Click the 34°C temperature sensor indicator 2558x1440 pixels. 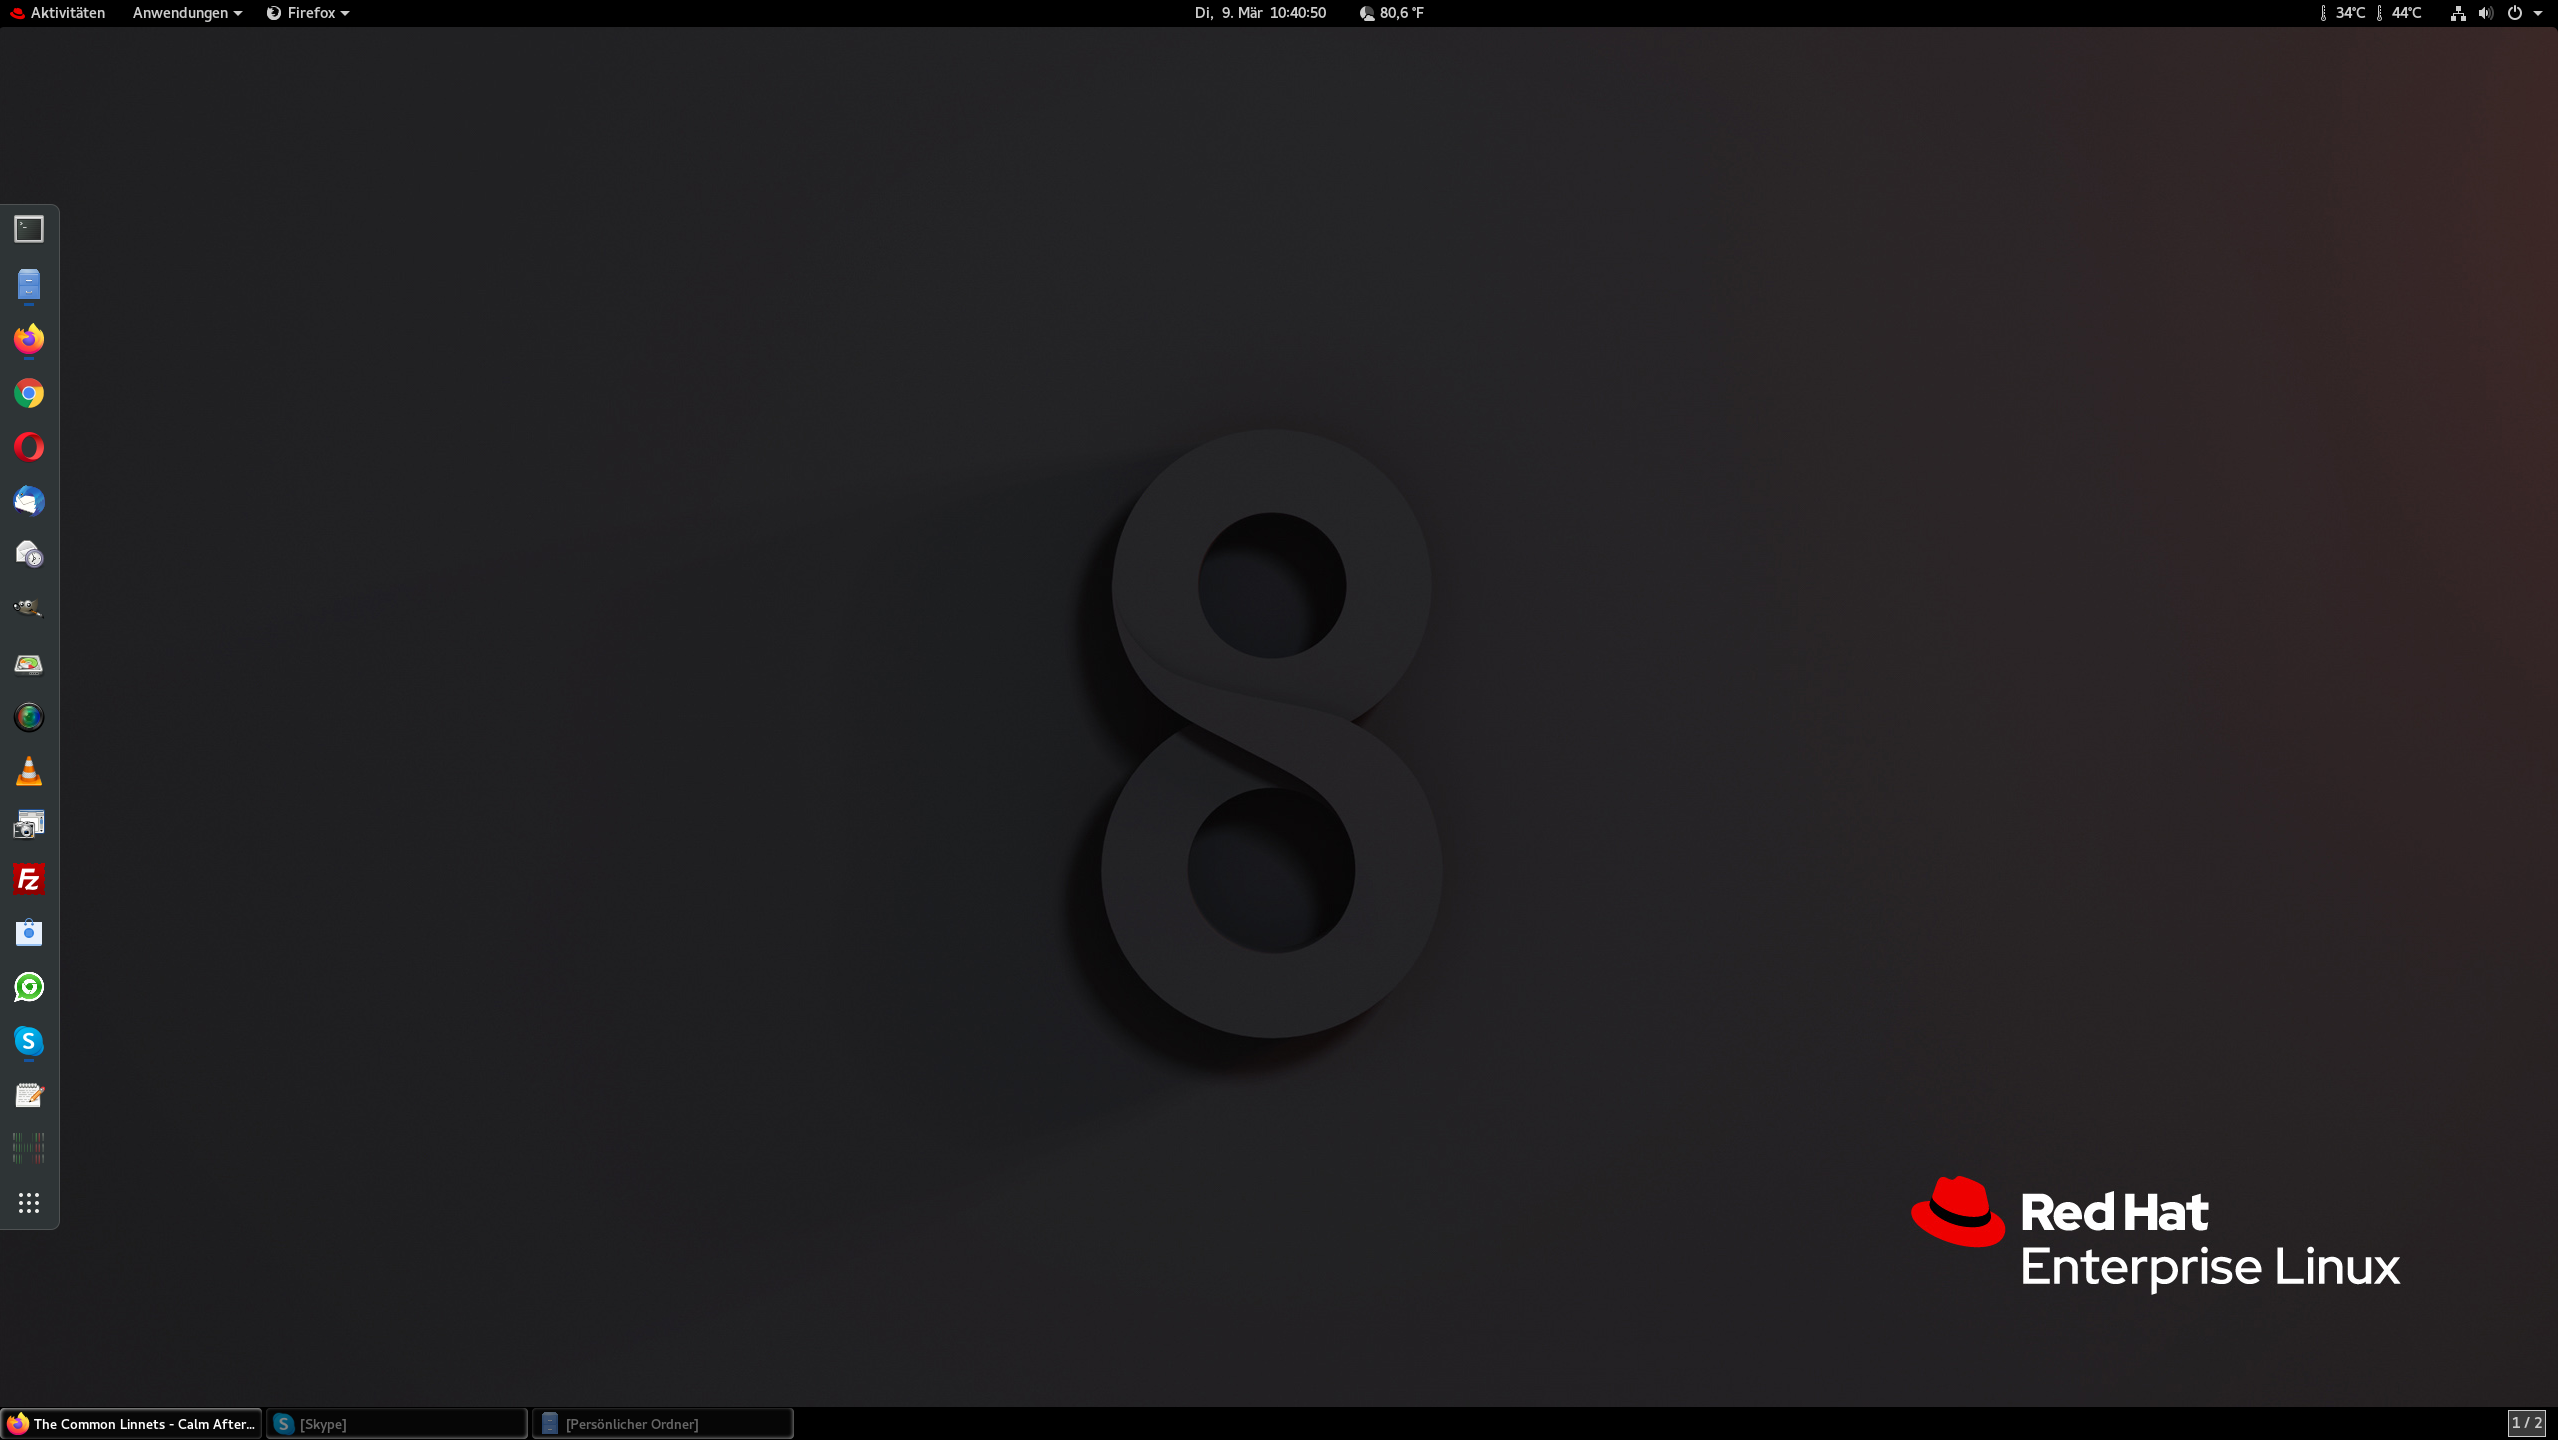[2342, 13]
